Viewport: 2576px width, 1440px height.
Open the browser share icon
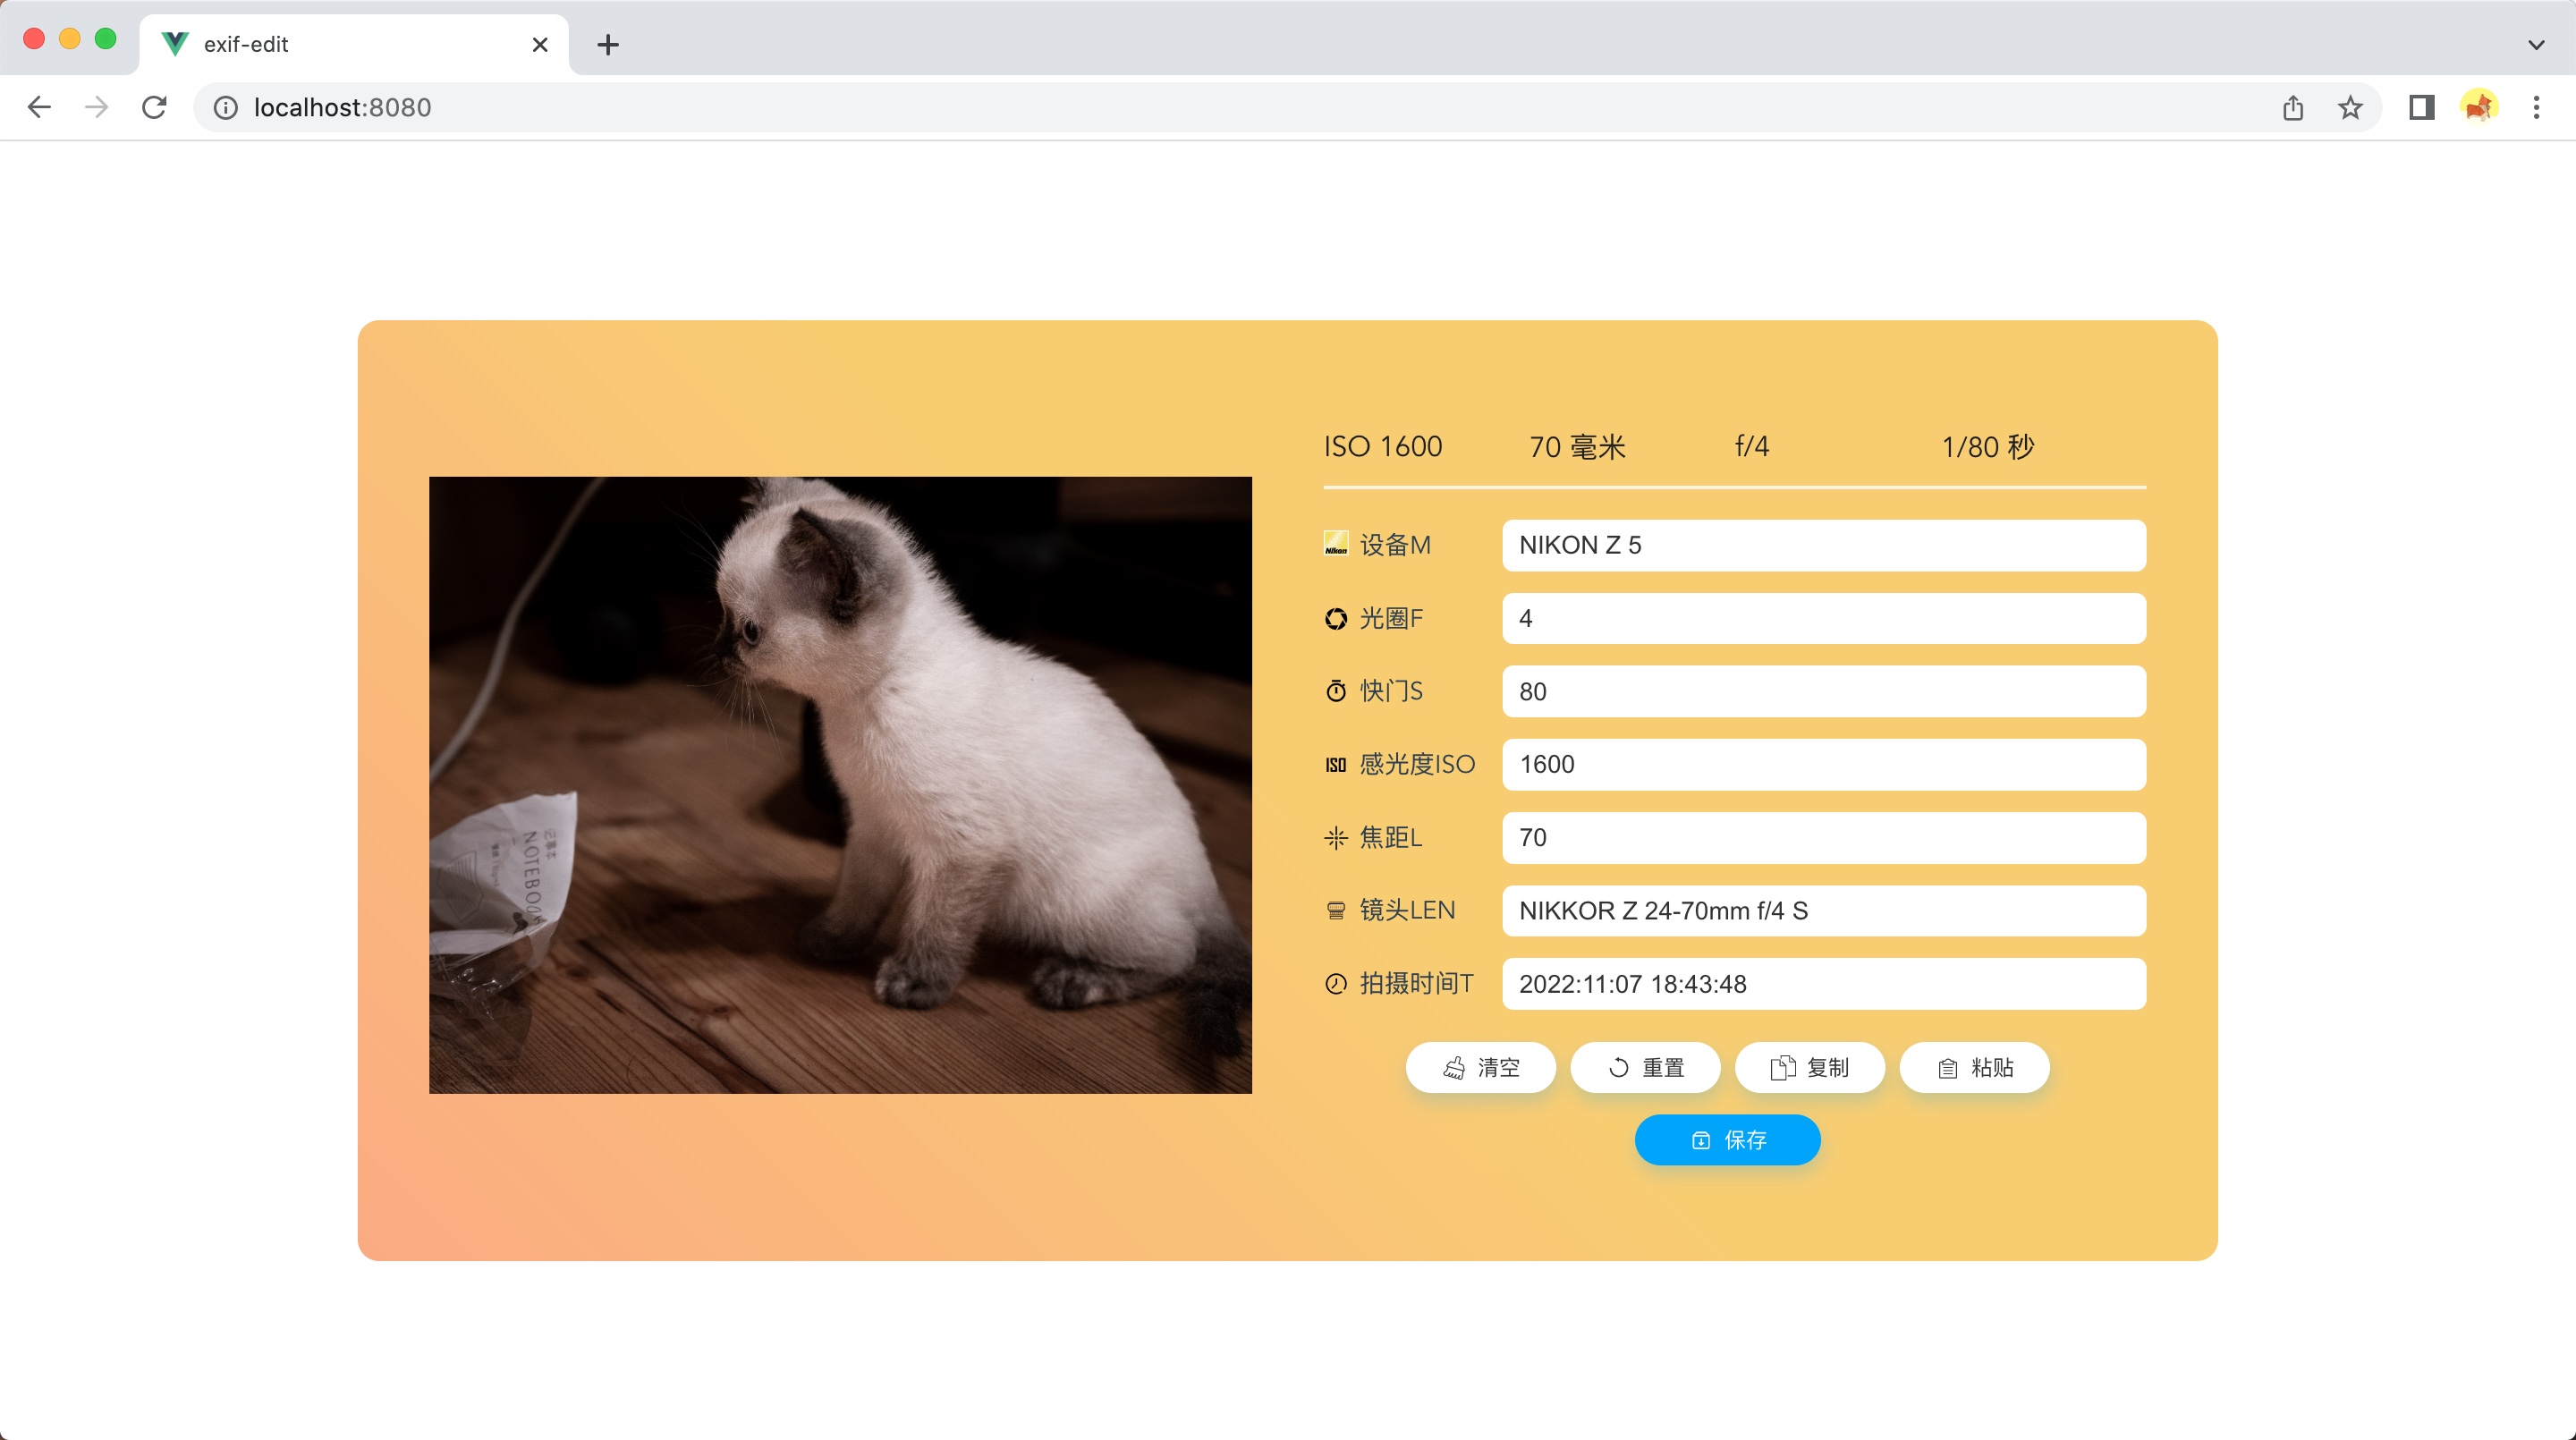2293,108
